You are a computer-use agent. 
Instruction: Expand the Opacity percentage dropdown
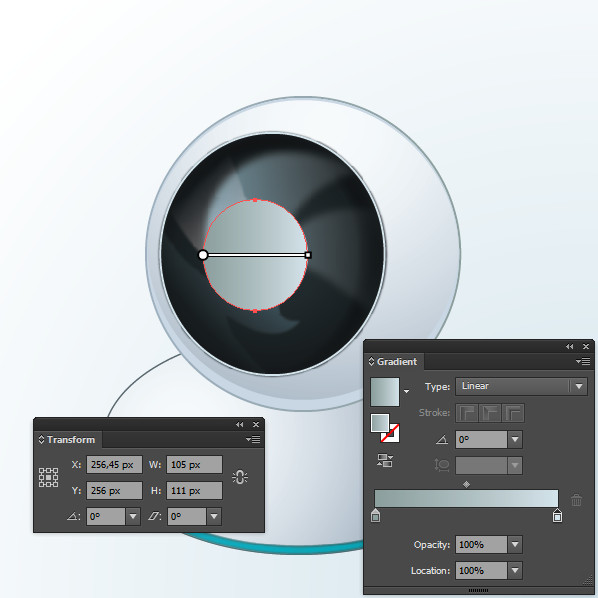515,545
